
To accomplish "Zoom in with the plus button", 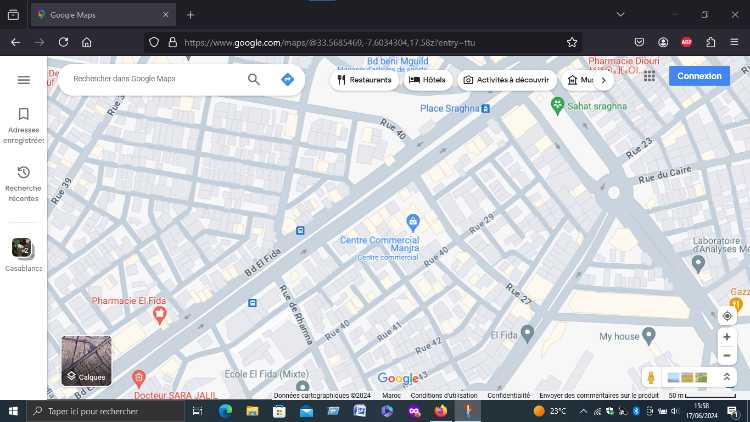I will (x=727, y=337).
